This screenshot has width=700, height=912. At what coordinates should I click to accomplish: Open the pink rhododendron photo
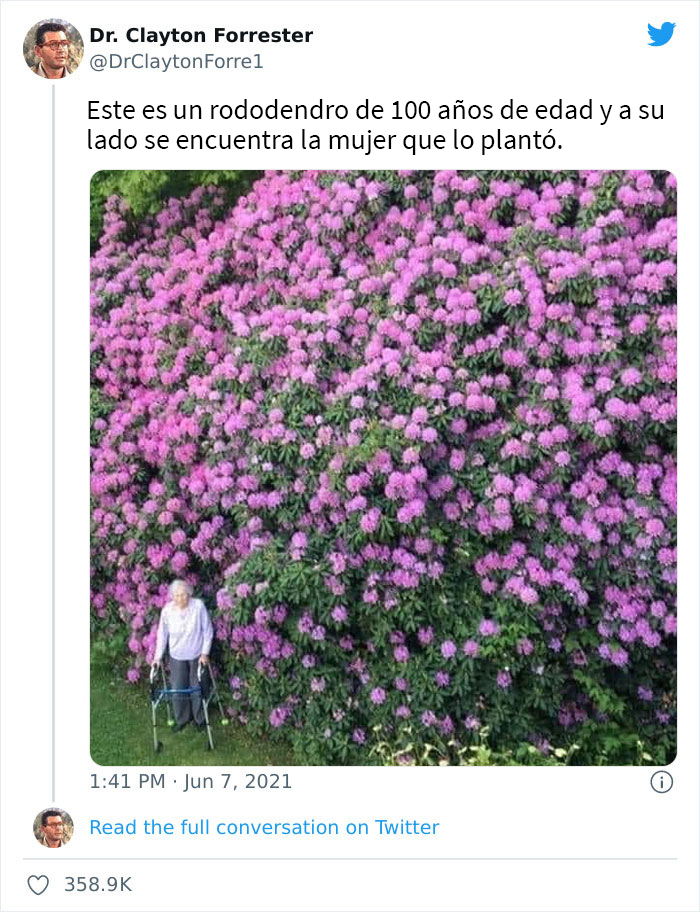point(383,468)
